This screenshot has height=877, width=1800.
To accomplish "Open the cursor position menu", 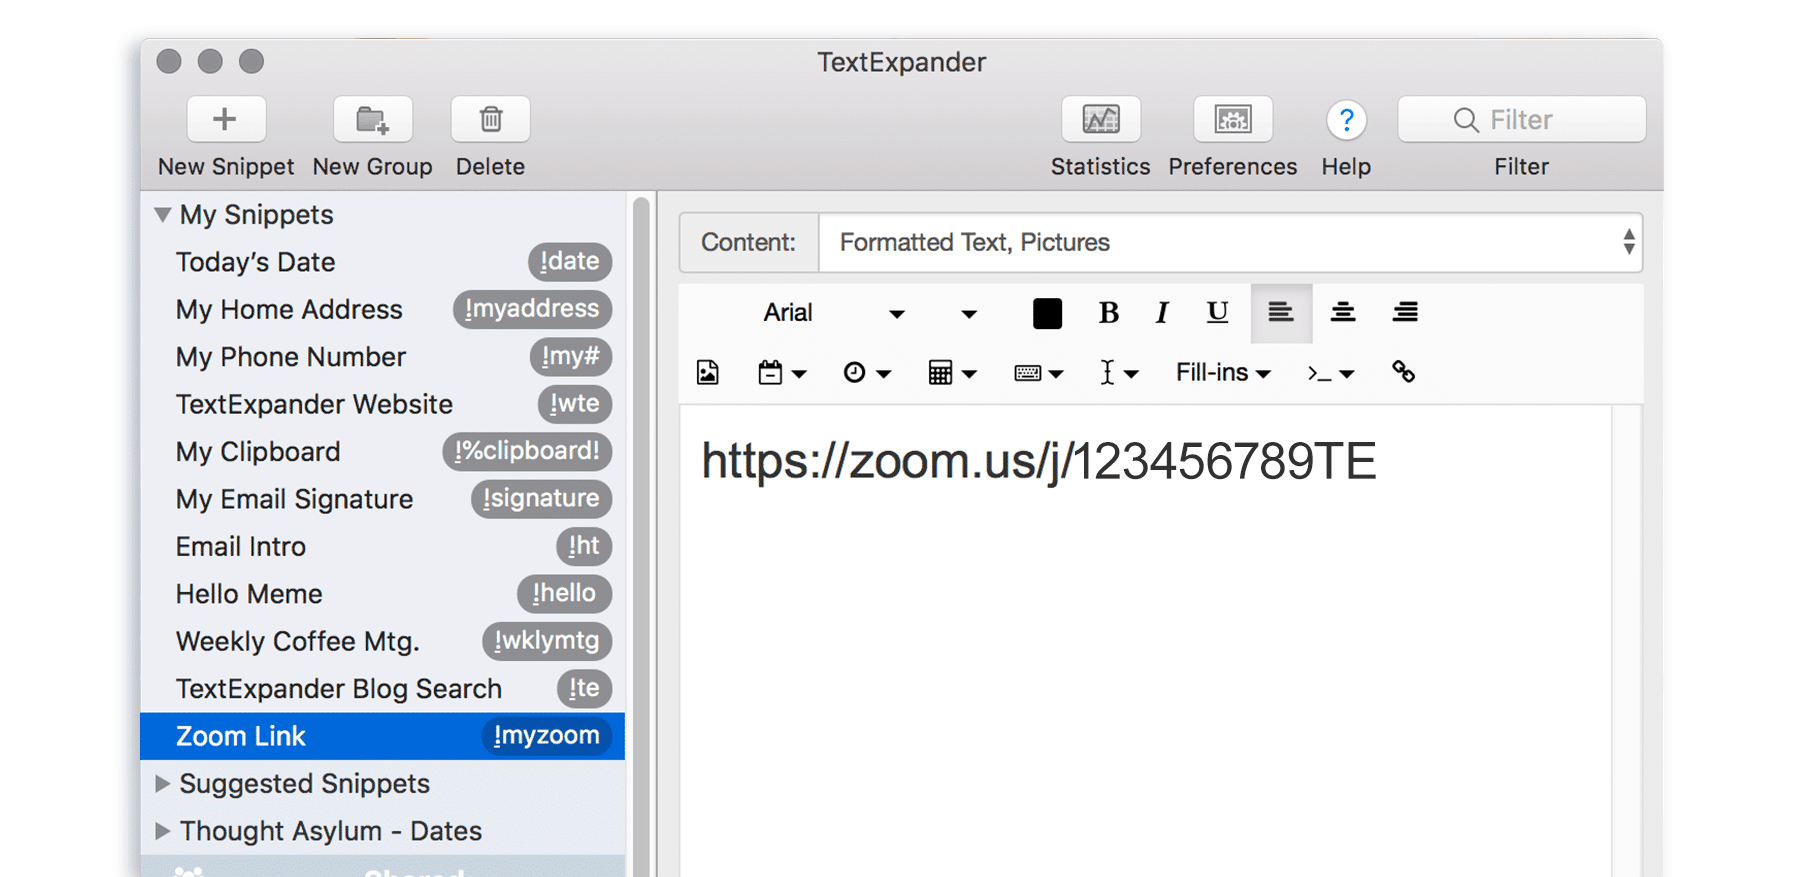I will pyautogui.click(x=1119, y=373).
